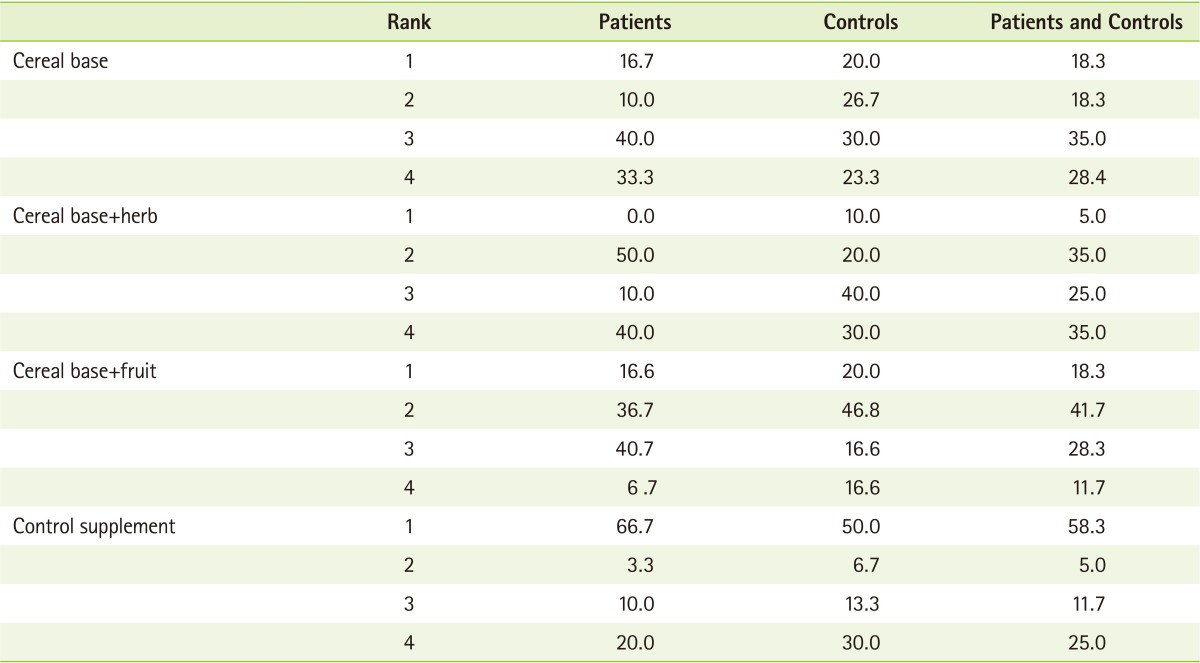Click the 40.7 value under Patients

pos(637,449)
